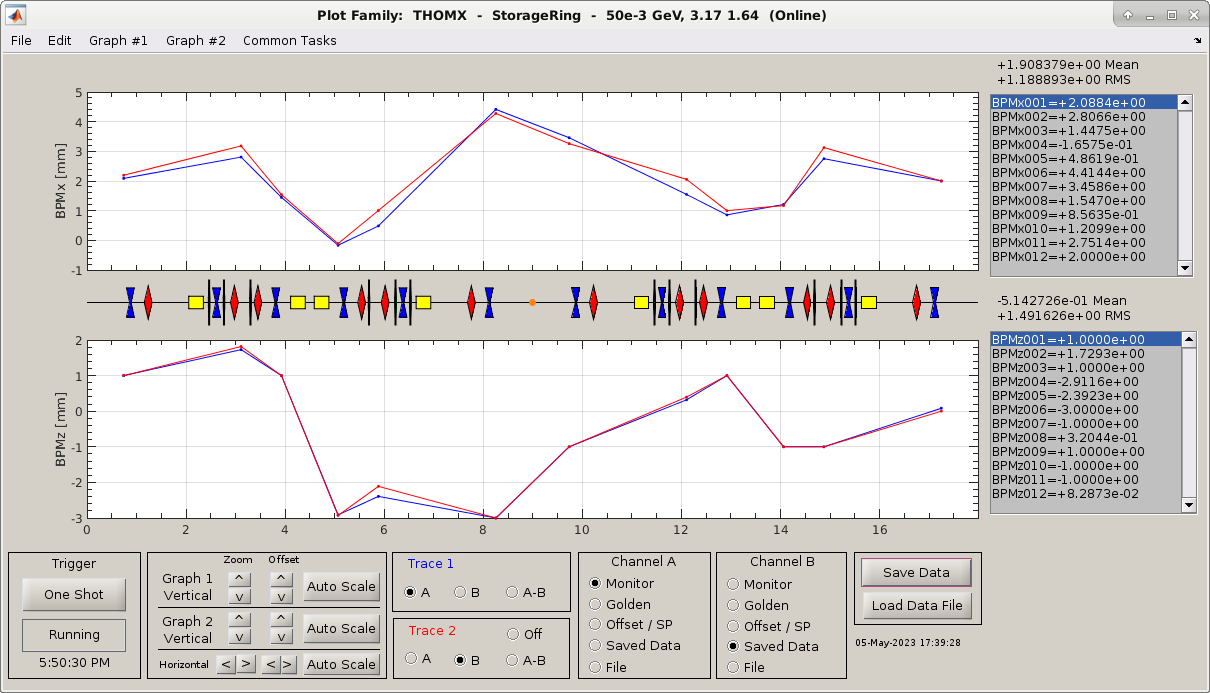Image resolution: width=1210 pixels, height=693 pixels.
Task: Select Trace 1 option A-B
Action: click(512, 592)
